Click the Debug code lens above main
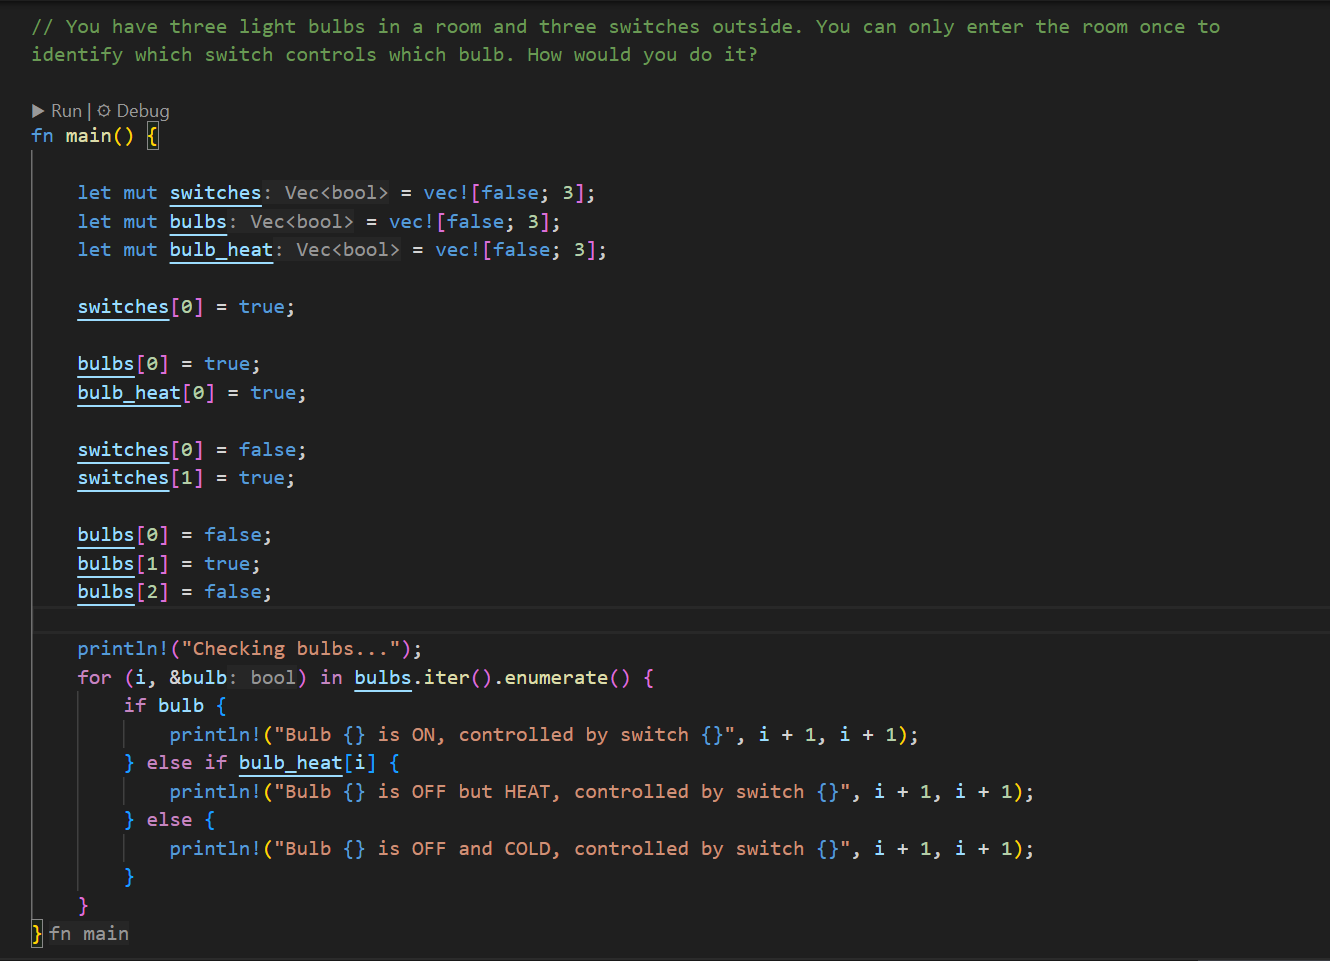Image resolution: width=1330 pixels, height=961 pixels. pyautogui.click(x=142, y=111)
